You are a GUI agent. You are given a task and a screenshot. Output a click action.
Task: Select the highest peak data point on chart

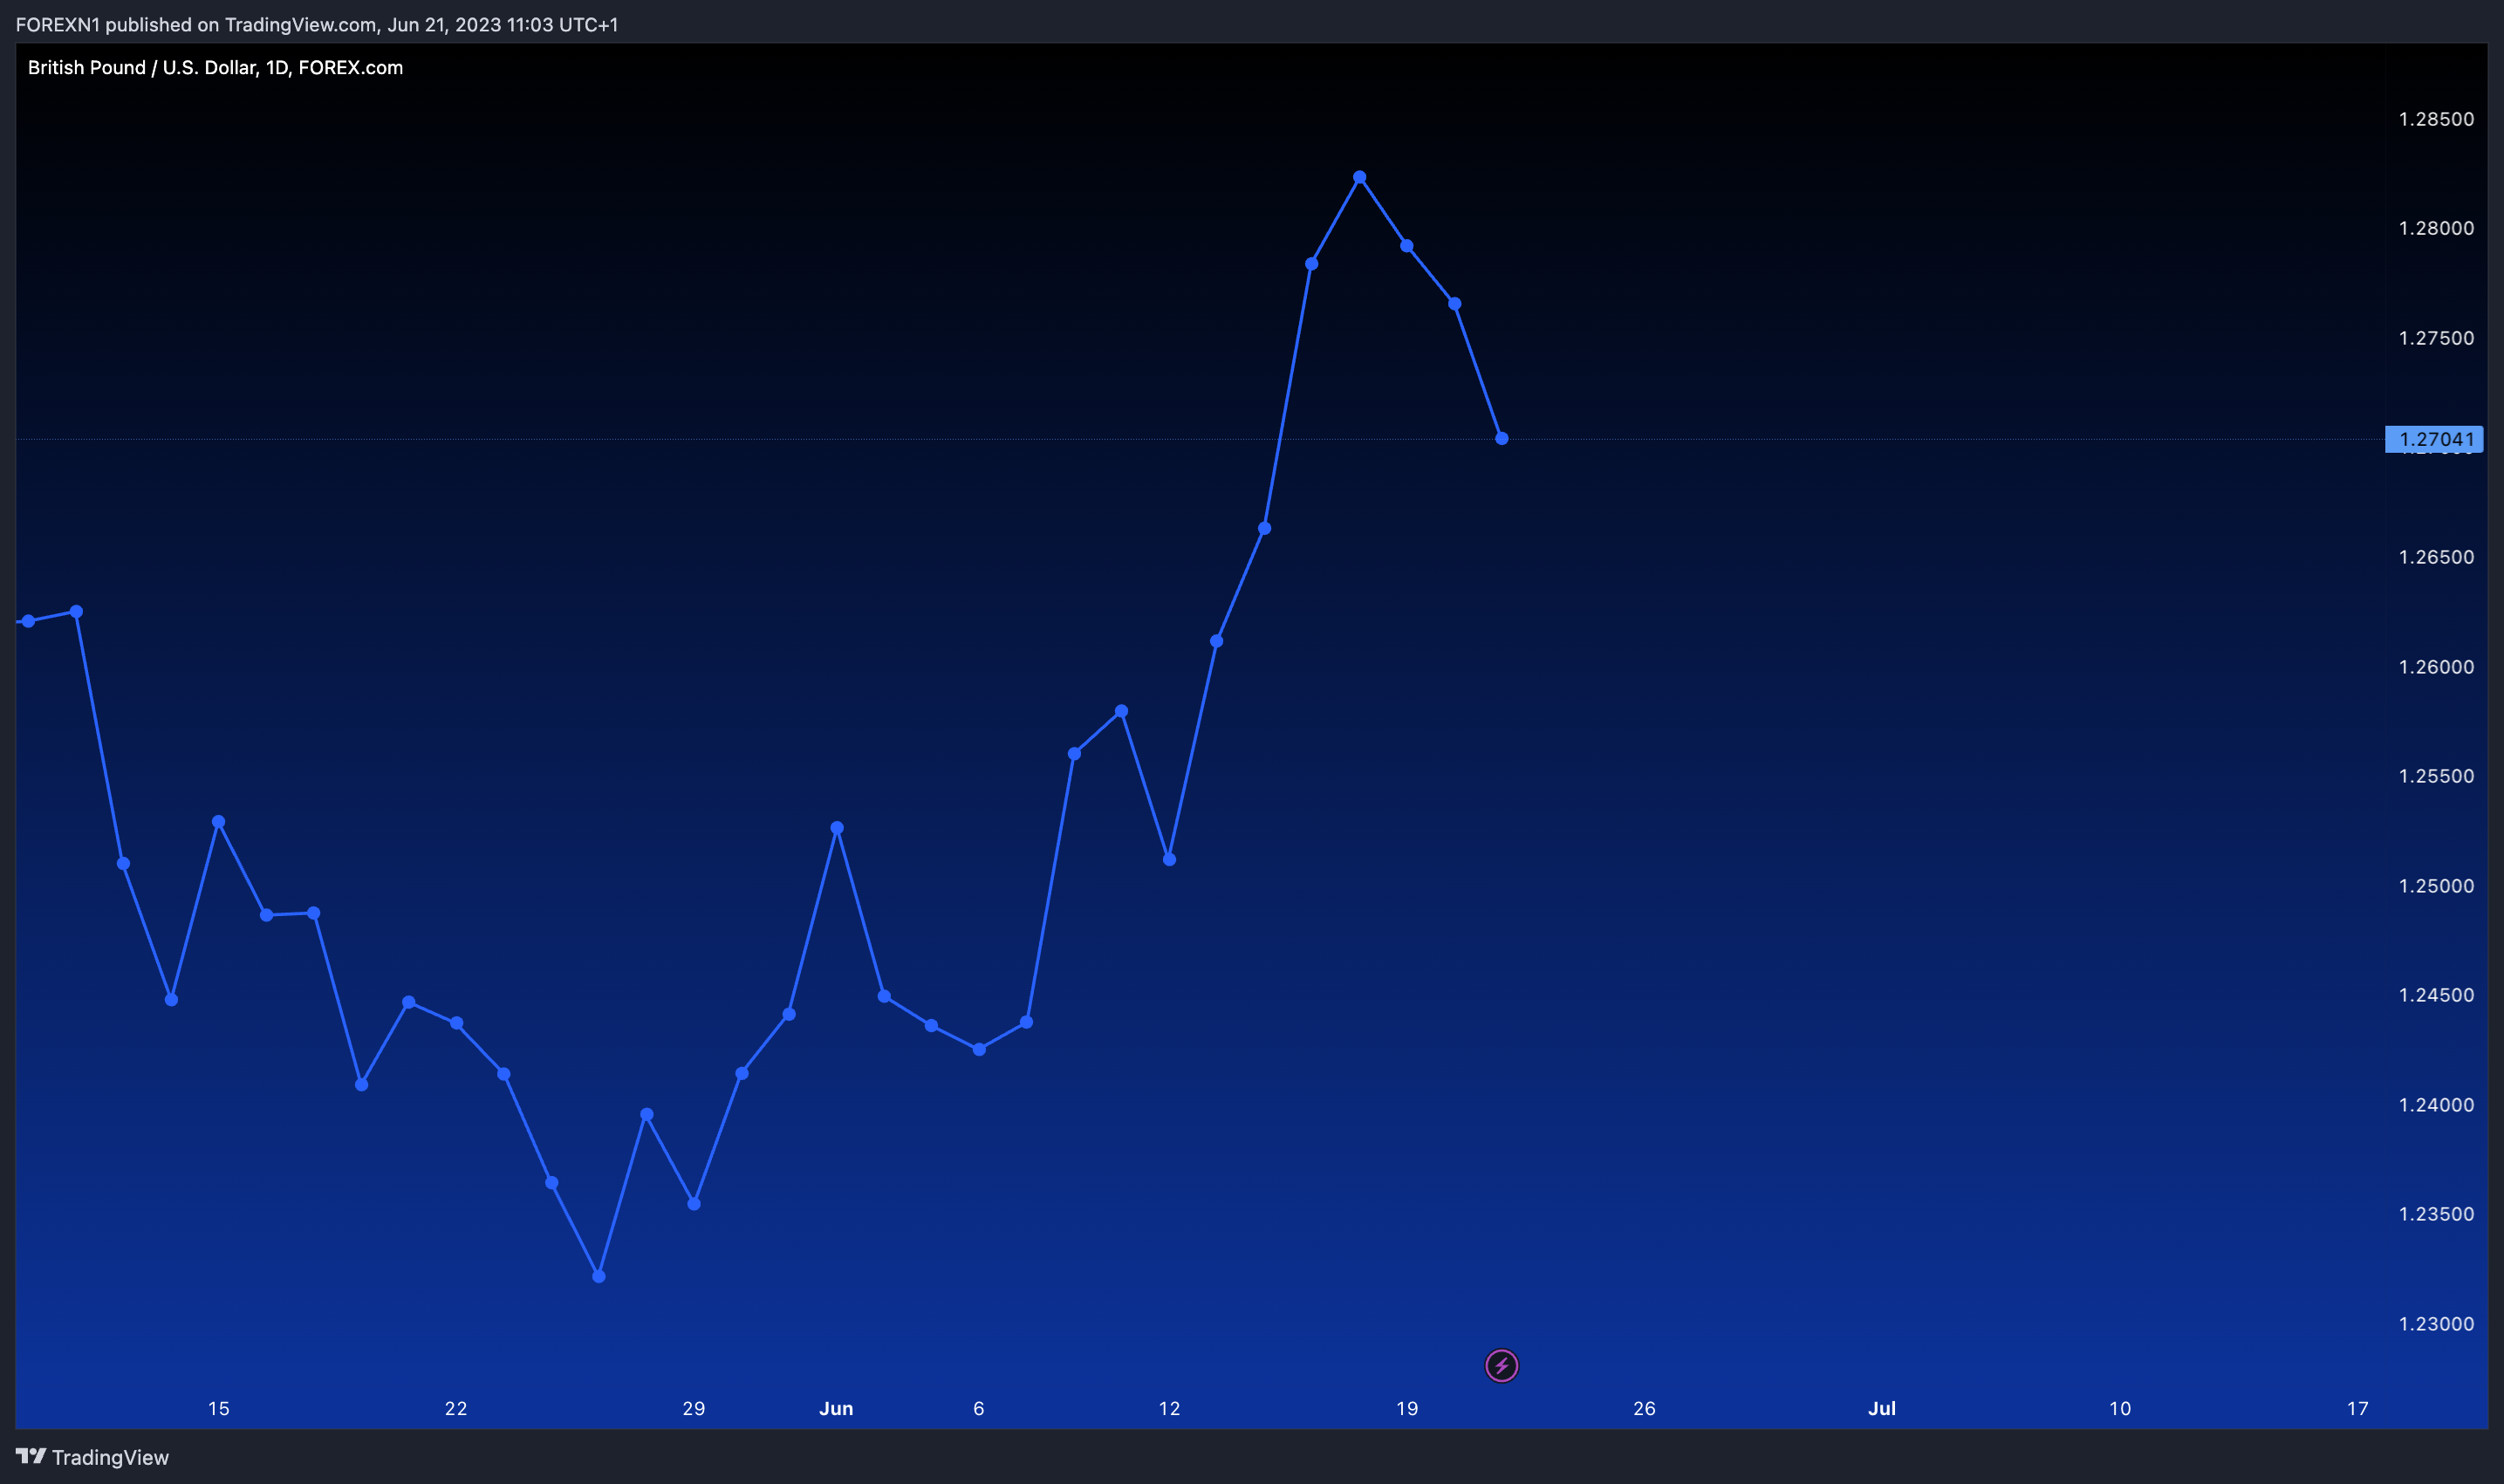pos(1359,177)
